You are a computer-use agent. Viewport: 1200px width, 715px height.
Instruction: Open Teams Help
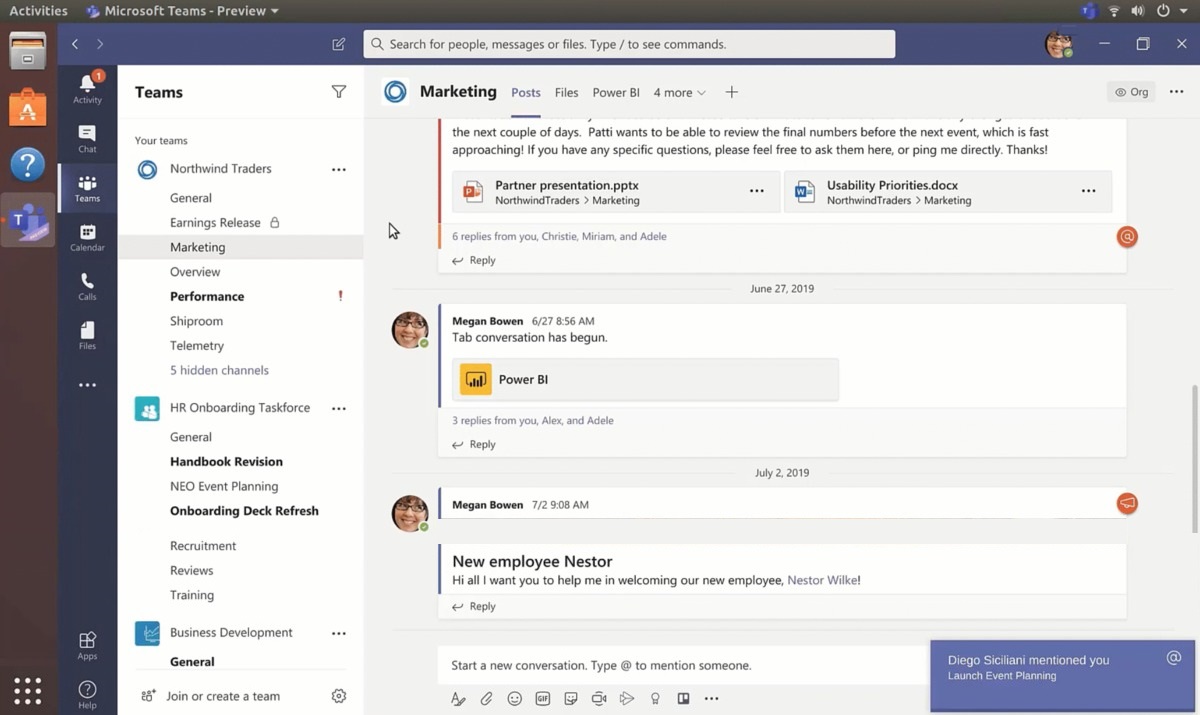point(87,694)
